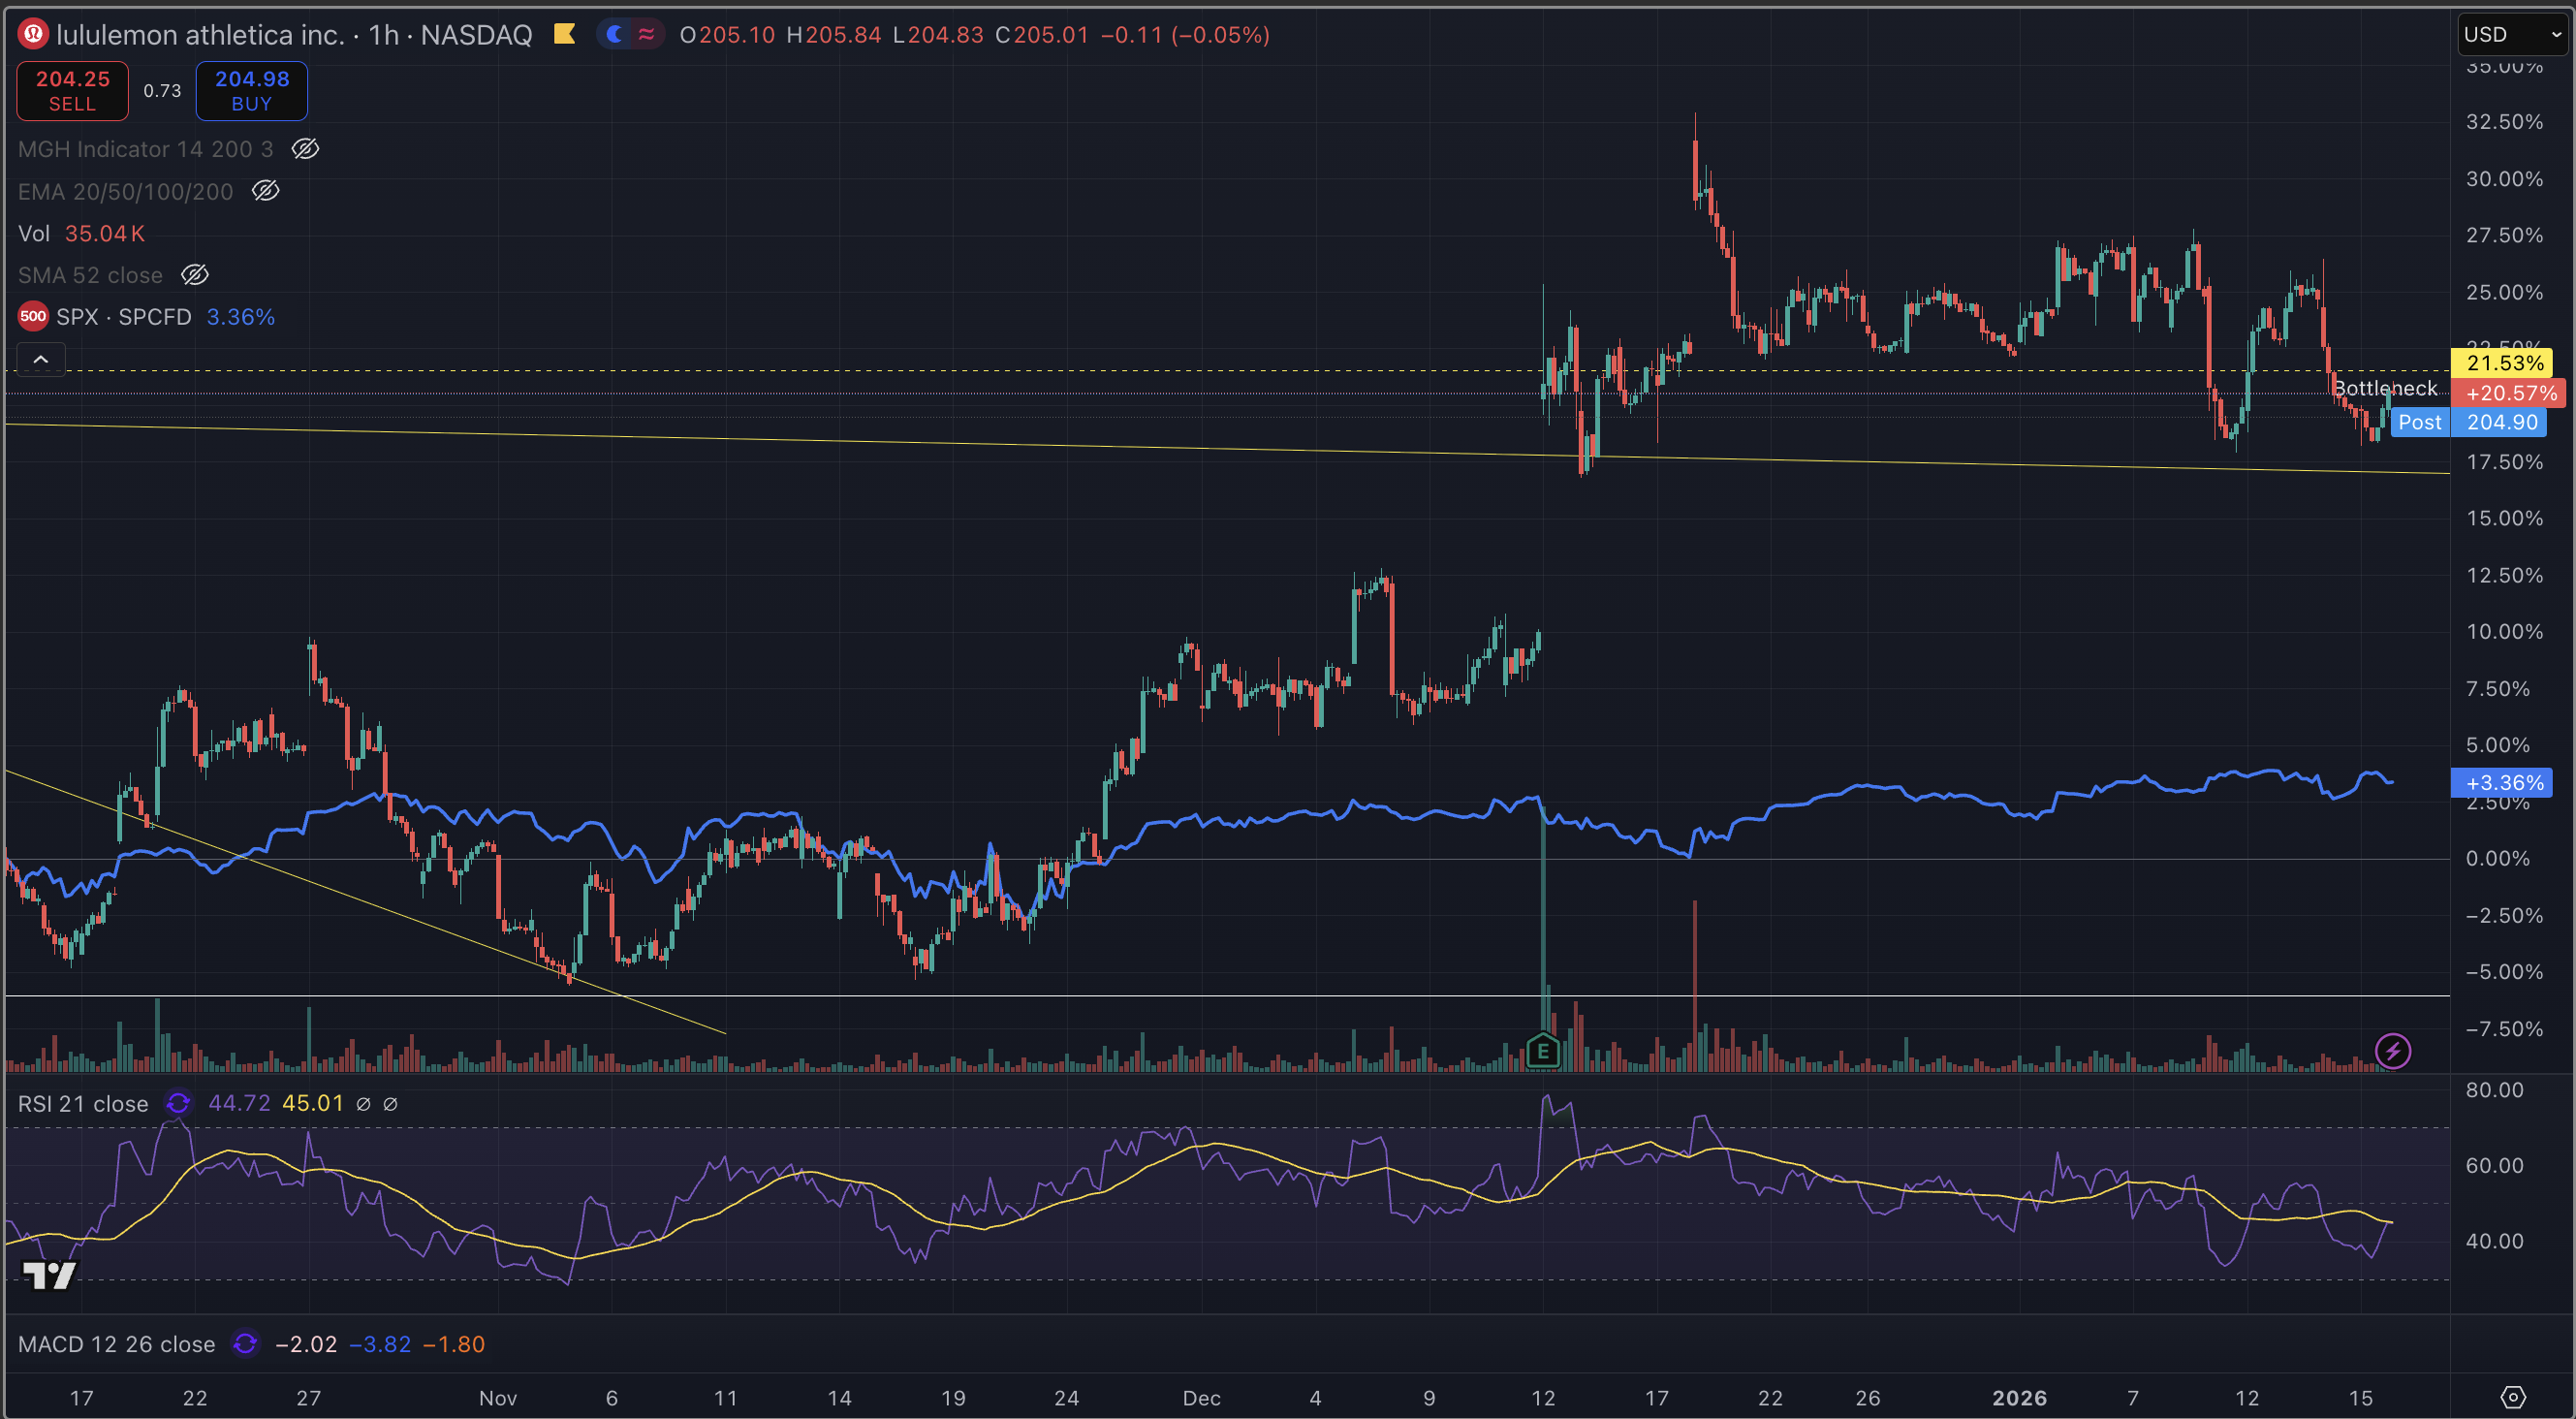
Task: Select the RSI 21 close indicator label
Action: coord(83,1104)
